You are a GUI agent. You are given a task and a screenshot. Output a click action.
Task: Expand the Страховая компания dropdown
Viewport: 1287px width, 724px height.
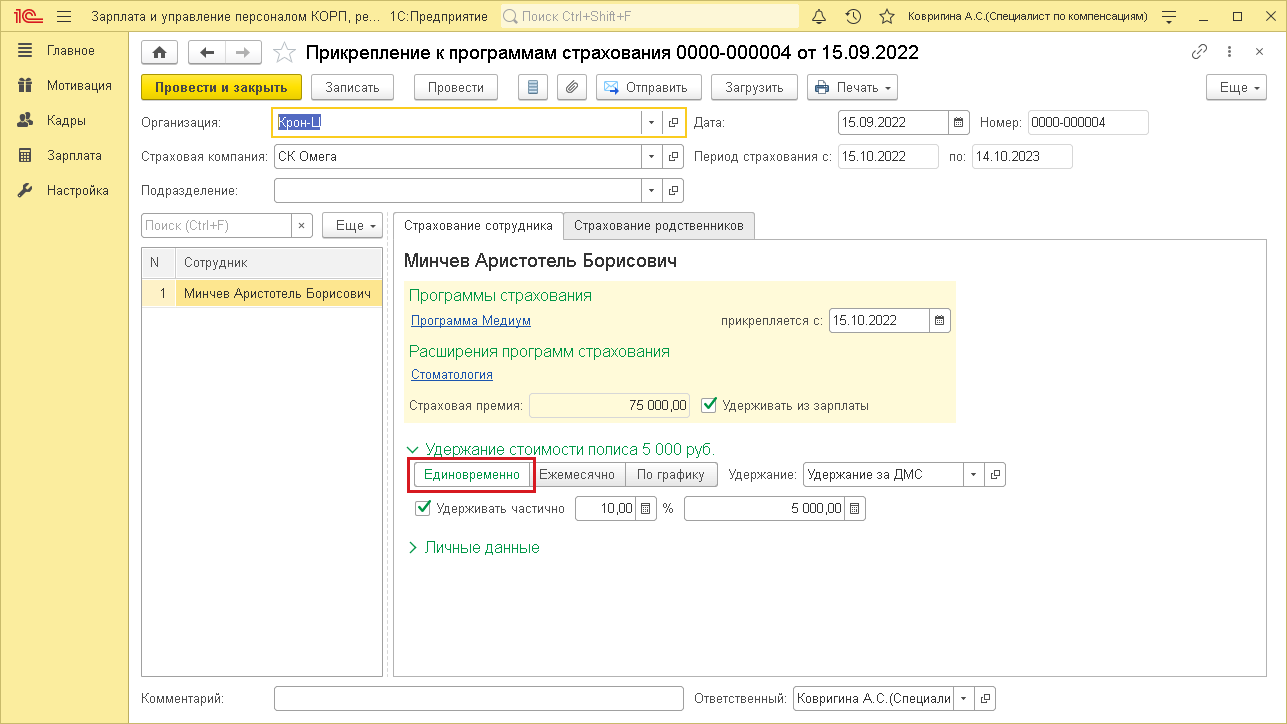click(x=651, y=157)
